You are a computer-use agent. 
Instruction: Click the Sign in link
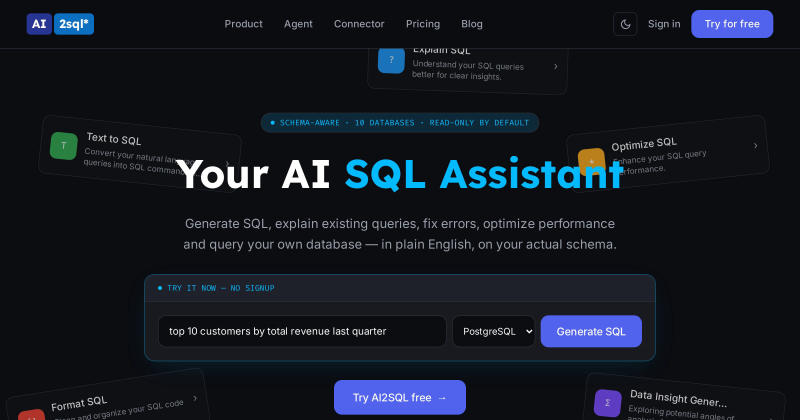pyautogui.click(x=664, y=24)
